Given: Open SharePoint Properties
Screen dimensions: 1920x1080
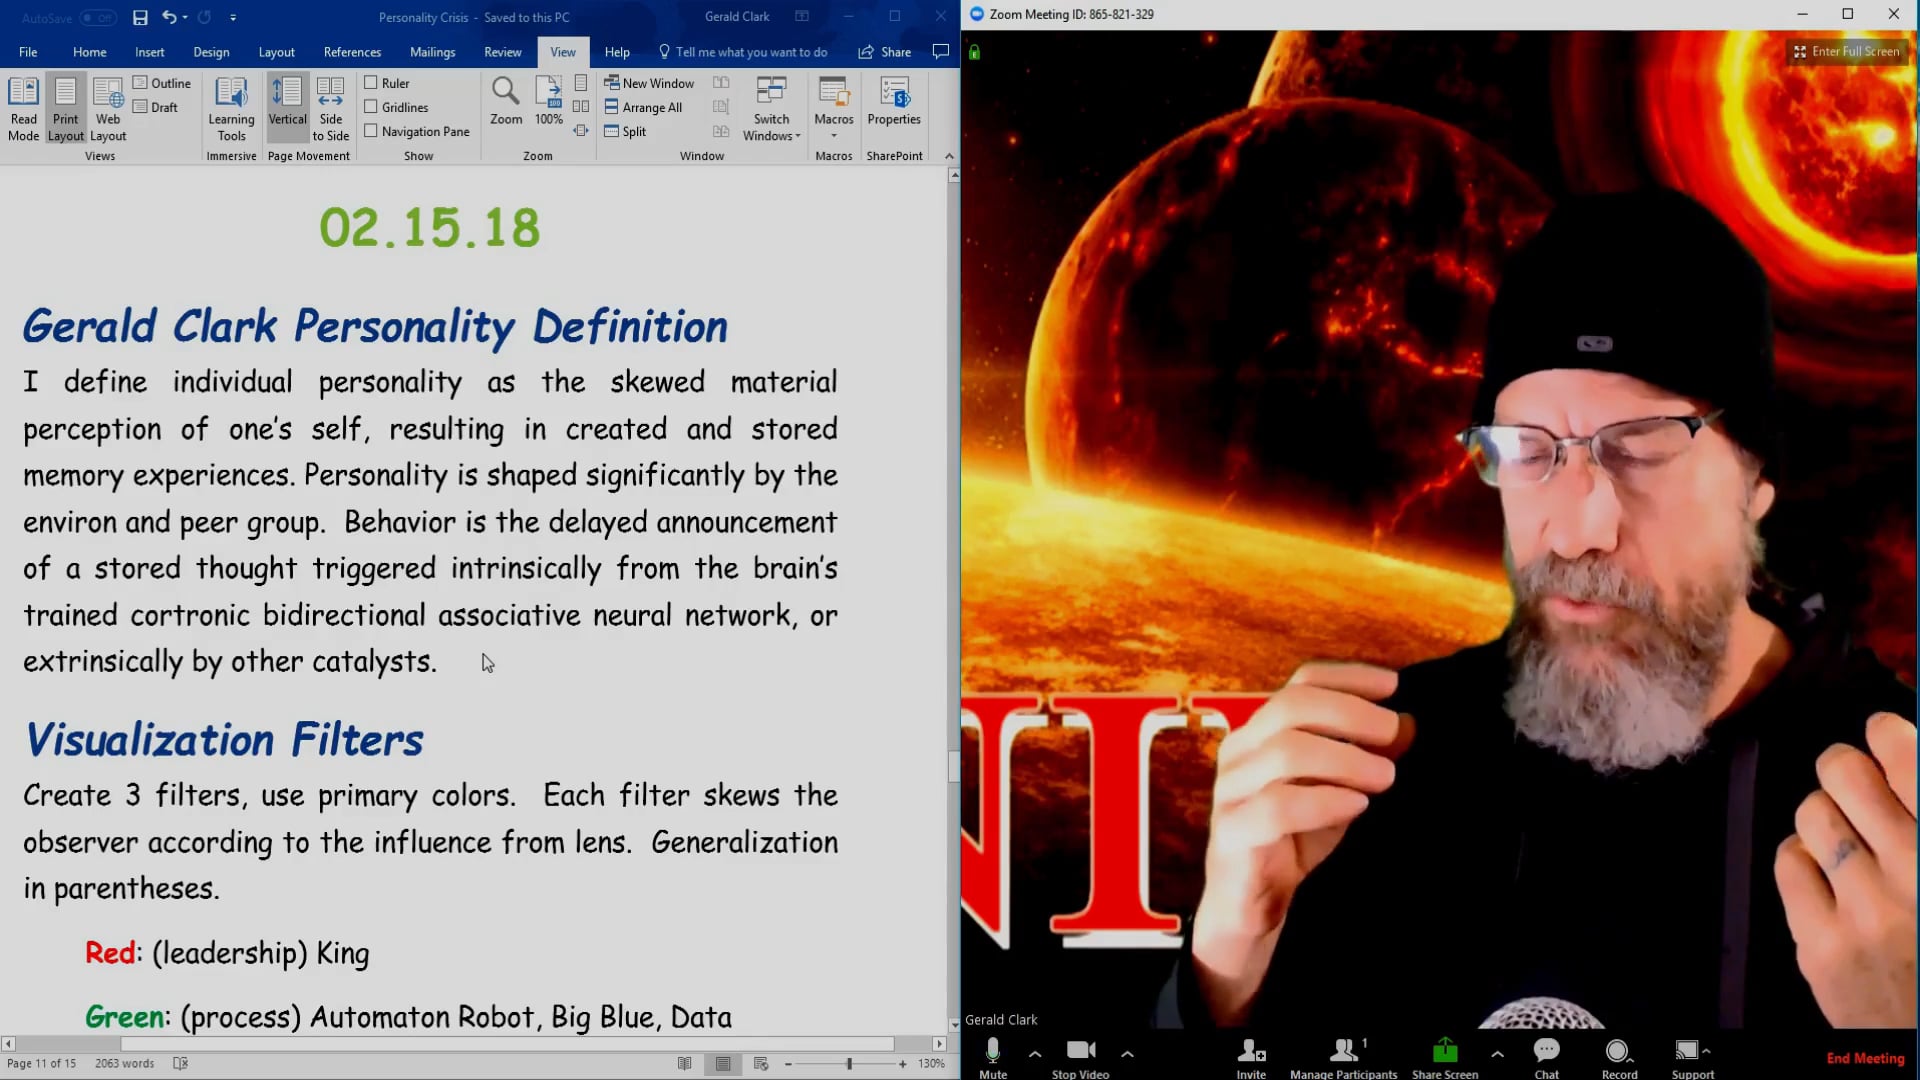Looking at the screenshot, I should (893, 101).
